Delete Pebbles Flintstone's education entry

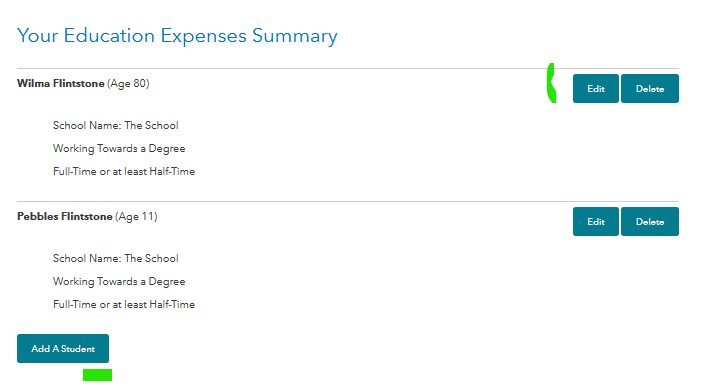point(650,222)
